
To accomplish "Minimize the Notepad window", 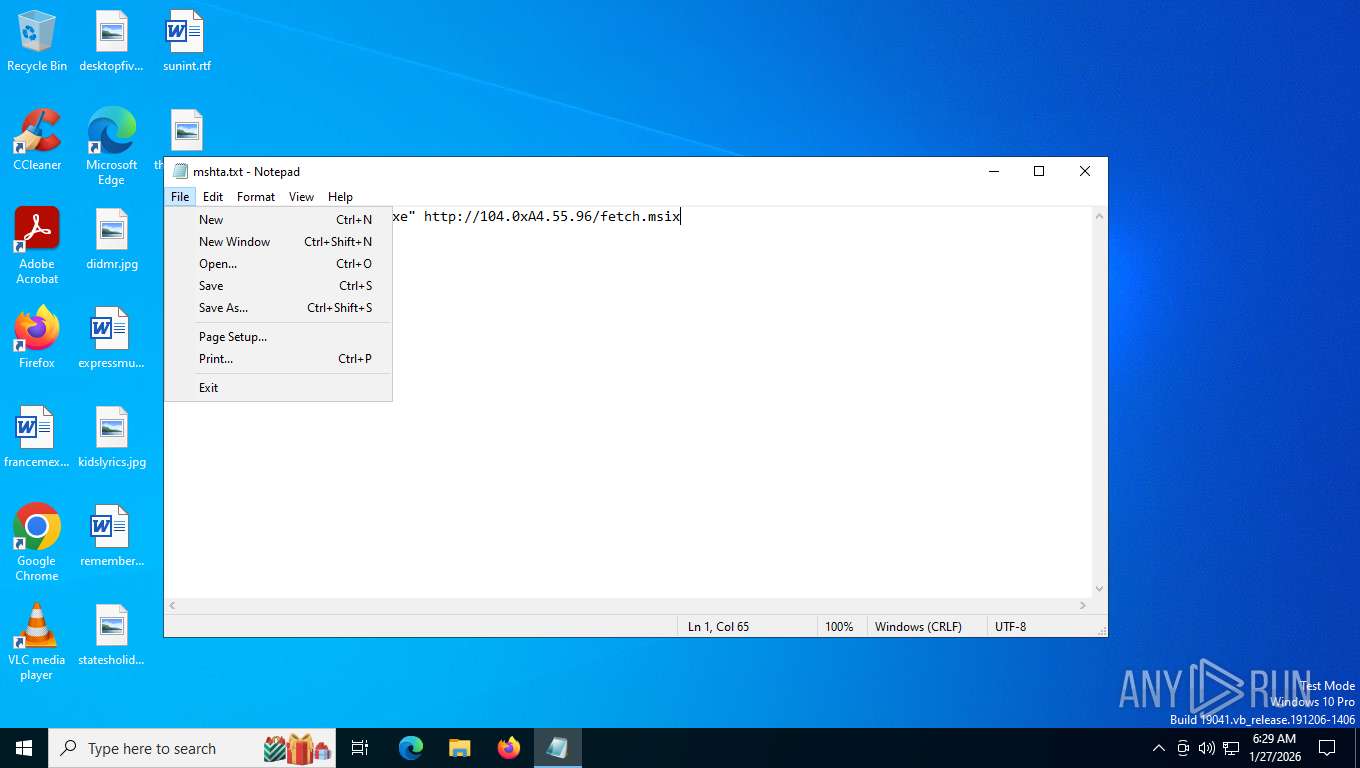I will coord(993,171).
